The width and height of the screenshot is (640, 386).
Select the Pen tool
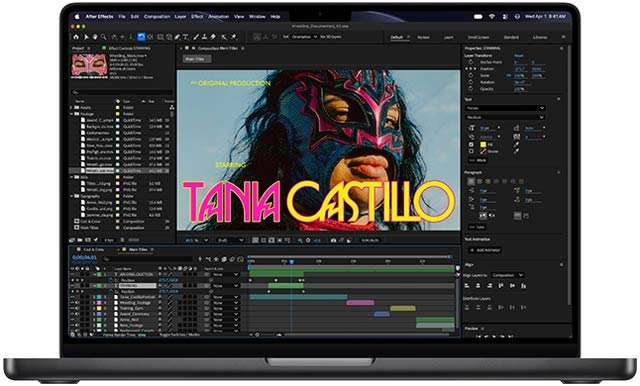click(x=178, y=37)
